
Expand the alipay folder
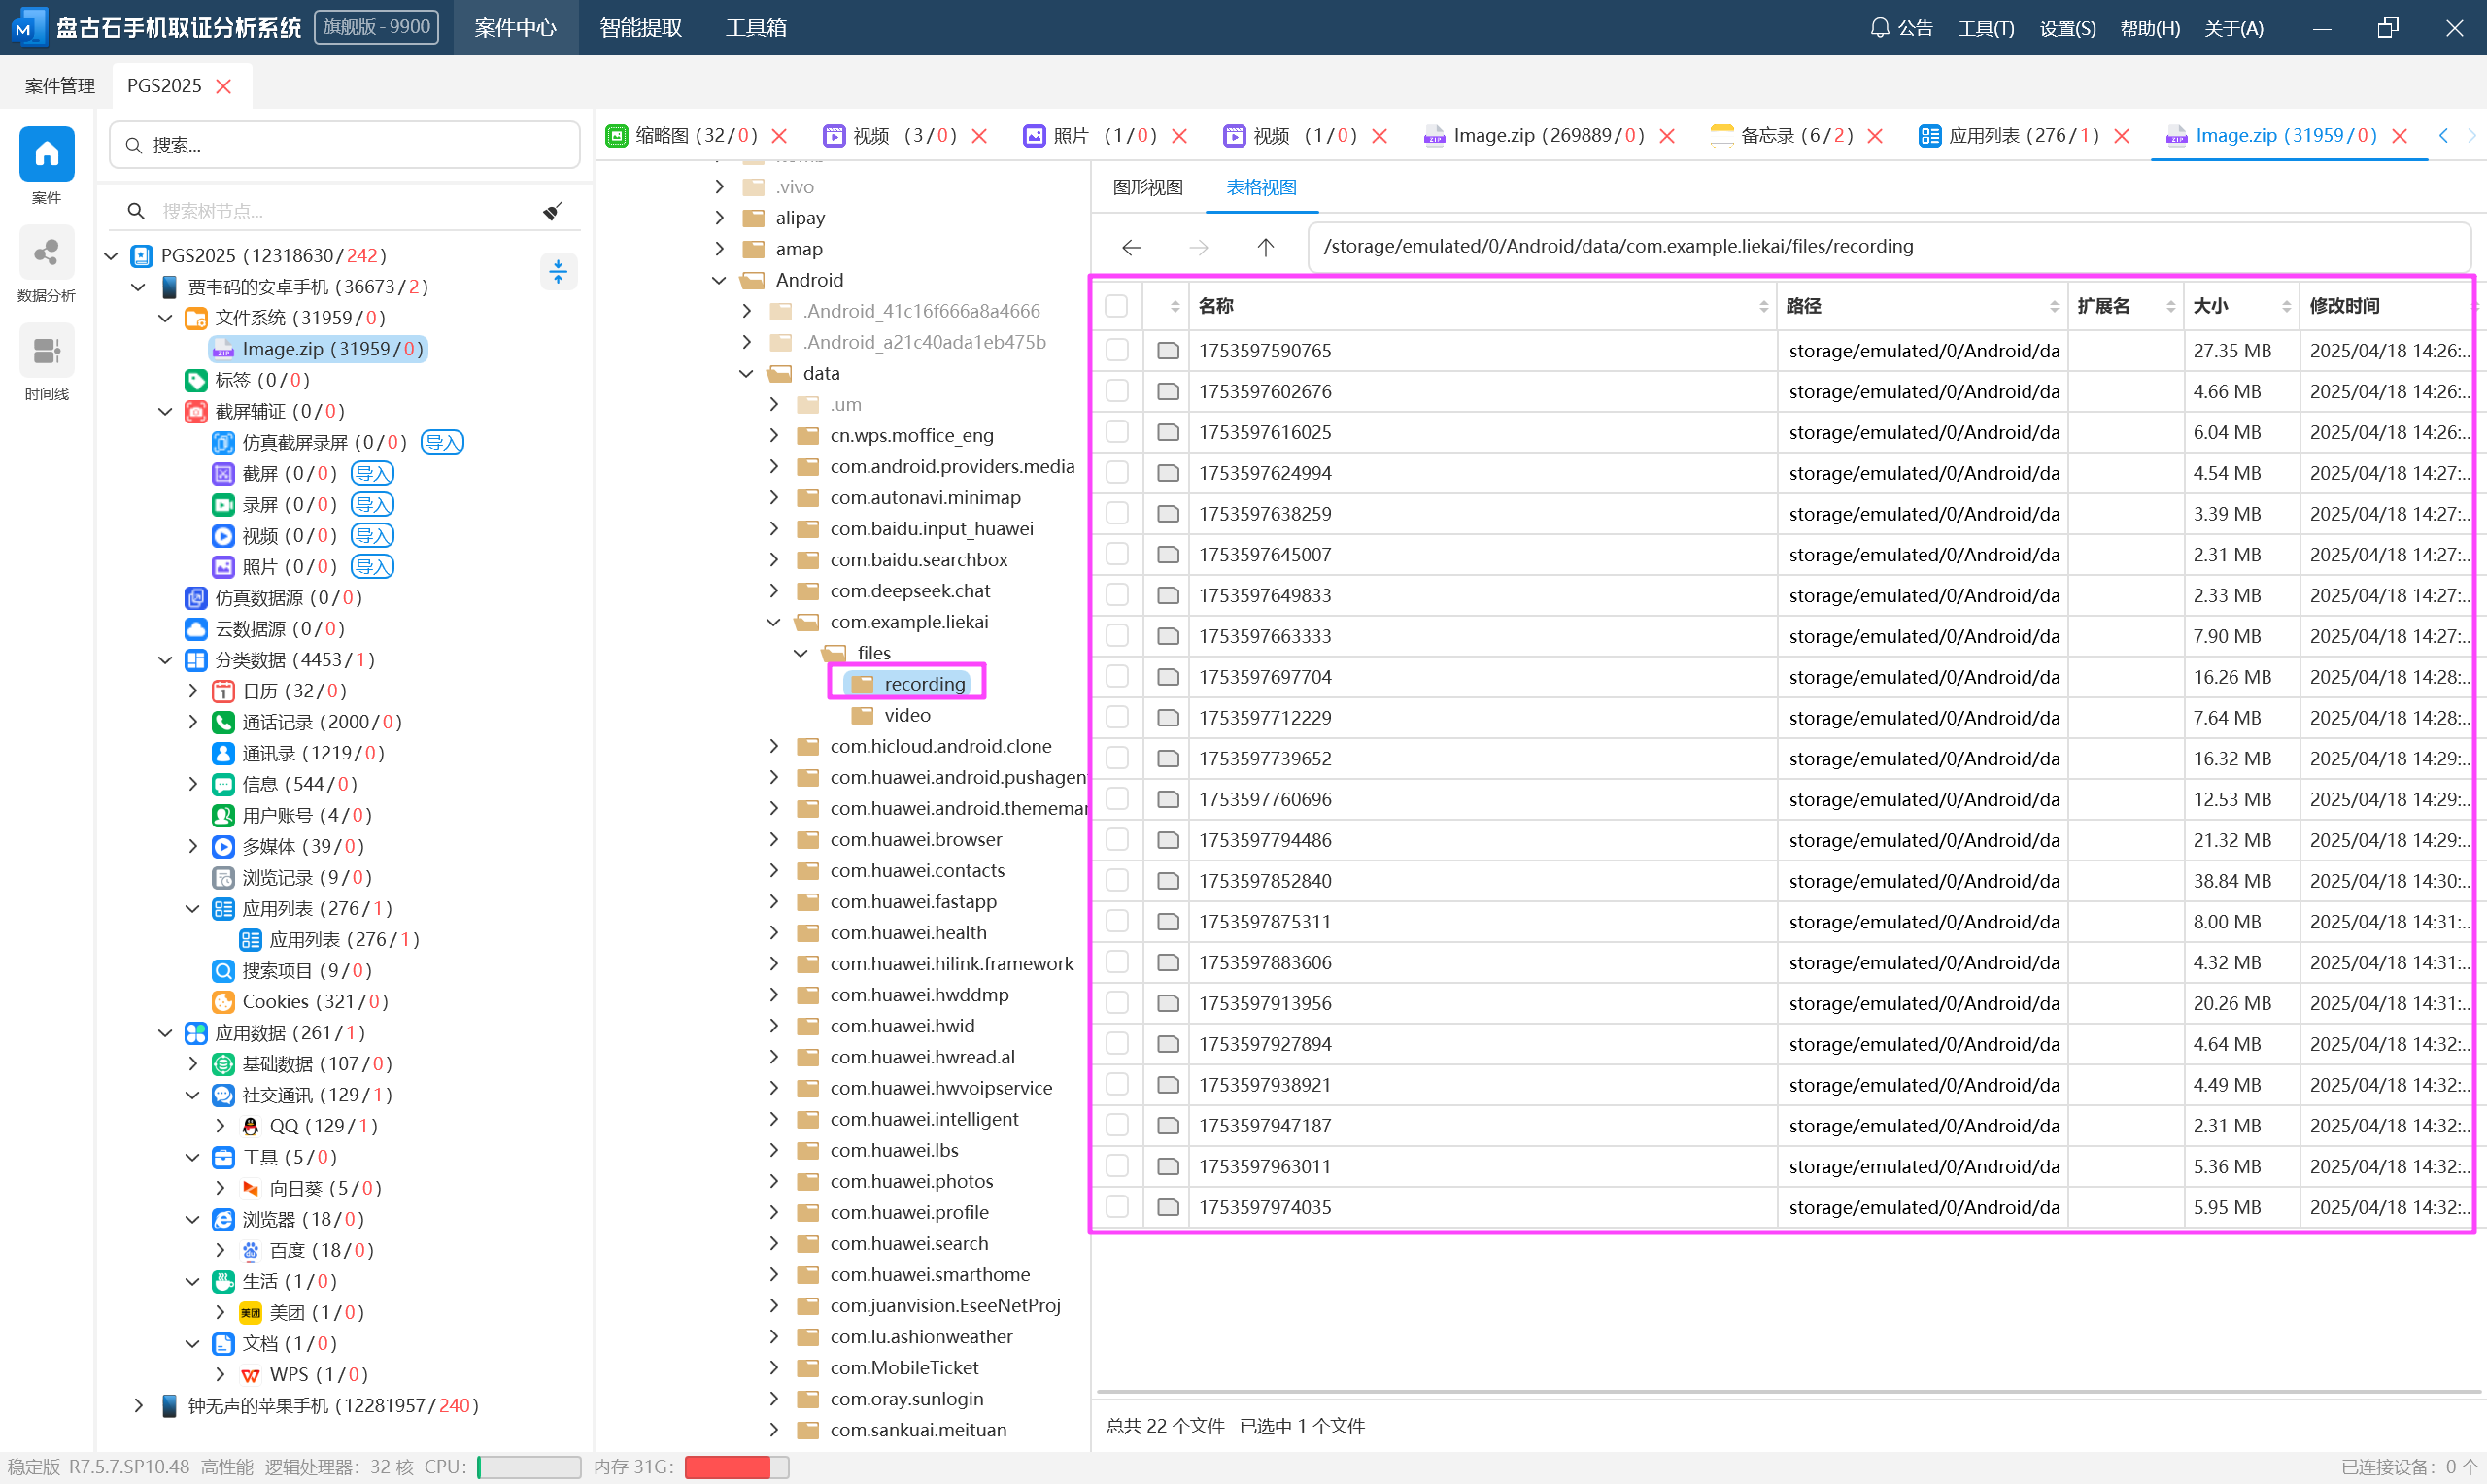point(719,218)
